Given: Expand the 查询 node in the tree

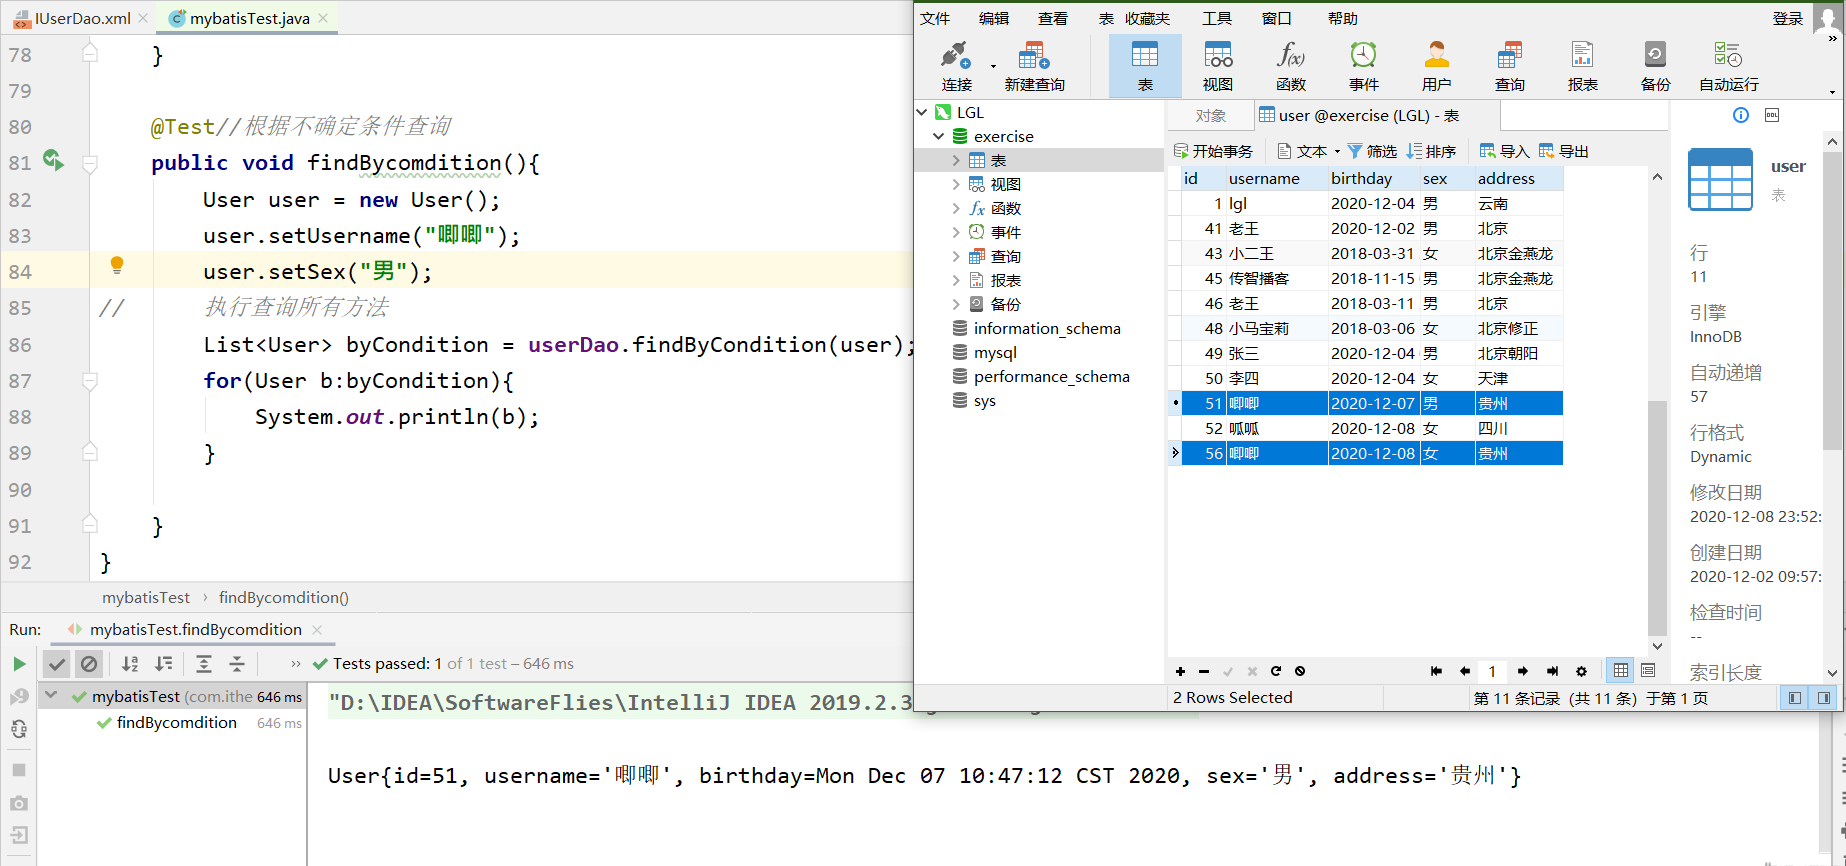Looking at the screenshot, I should [x=956, y=256].
